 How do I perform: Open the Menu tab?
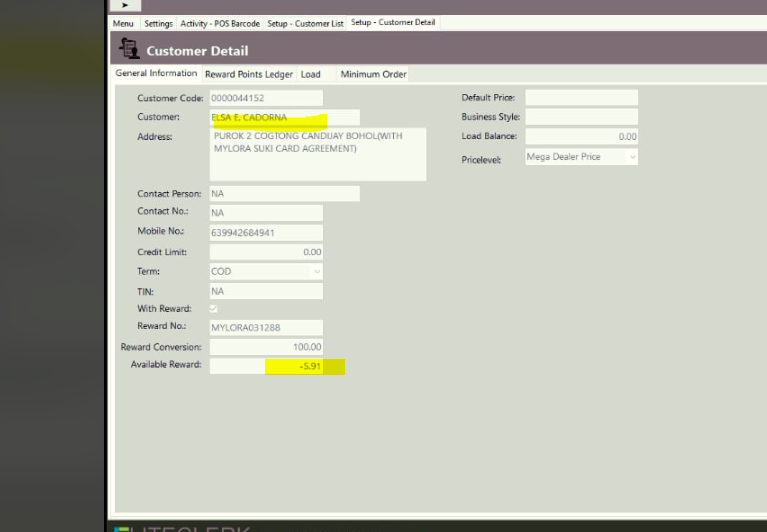pyautogui.click(x=123, y=23)
